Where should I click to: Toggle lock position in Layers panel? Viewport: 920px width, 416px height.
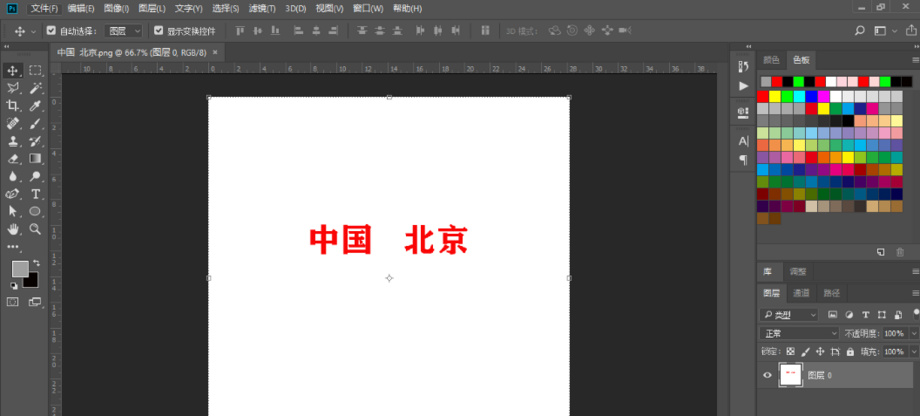(820, 351)
